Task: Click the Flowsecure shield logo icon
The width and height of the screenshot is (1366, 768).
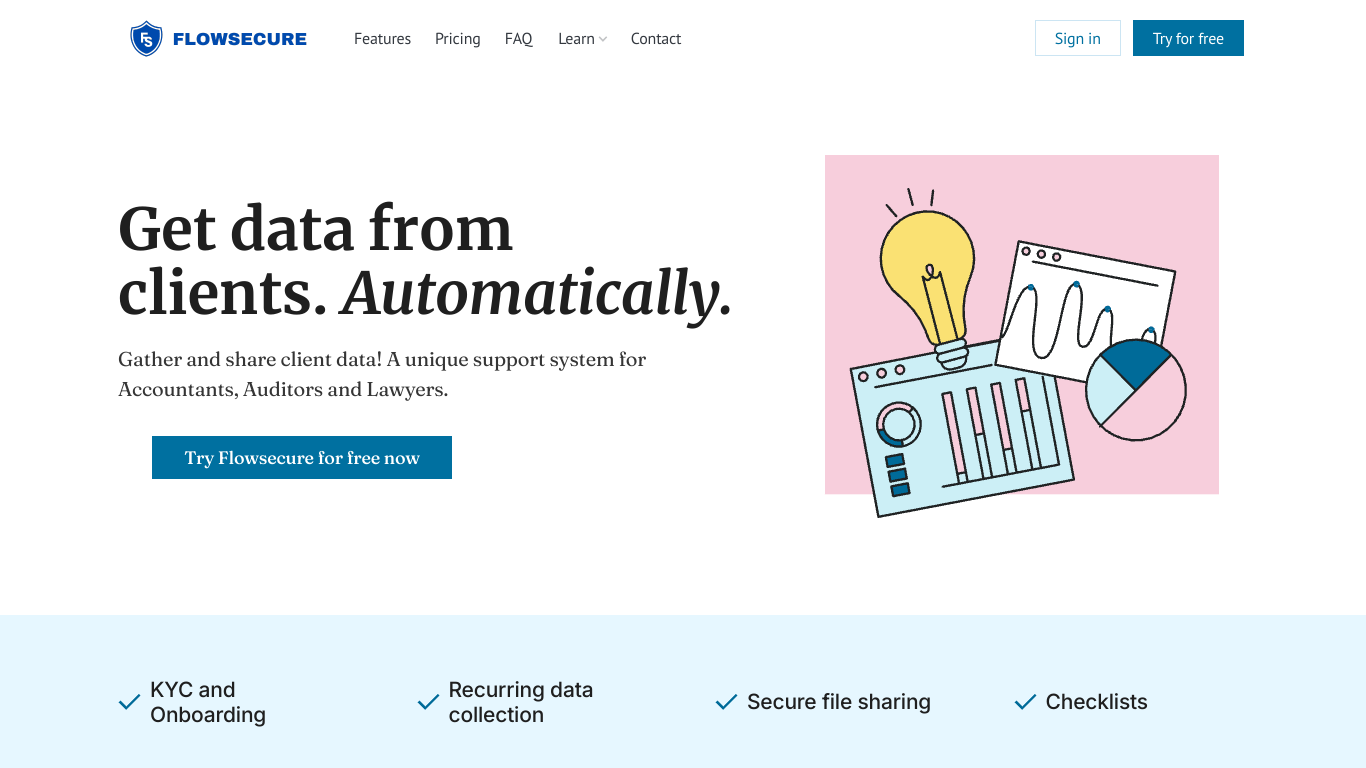Action: [x=146, y=39]
